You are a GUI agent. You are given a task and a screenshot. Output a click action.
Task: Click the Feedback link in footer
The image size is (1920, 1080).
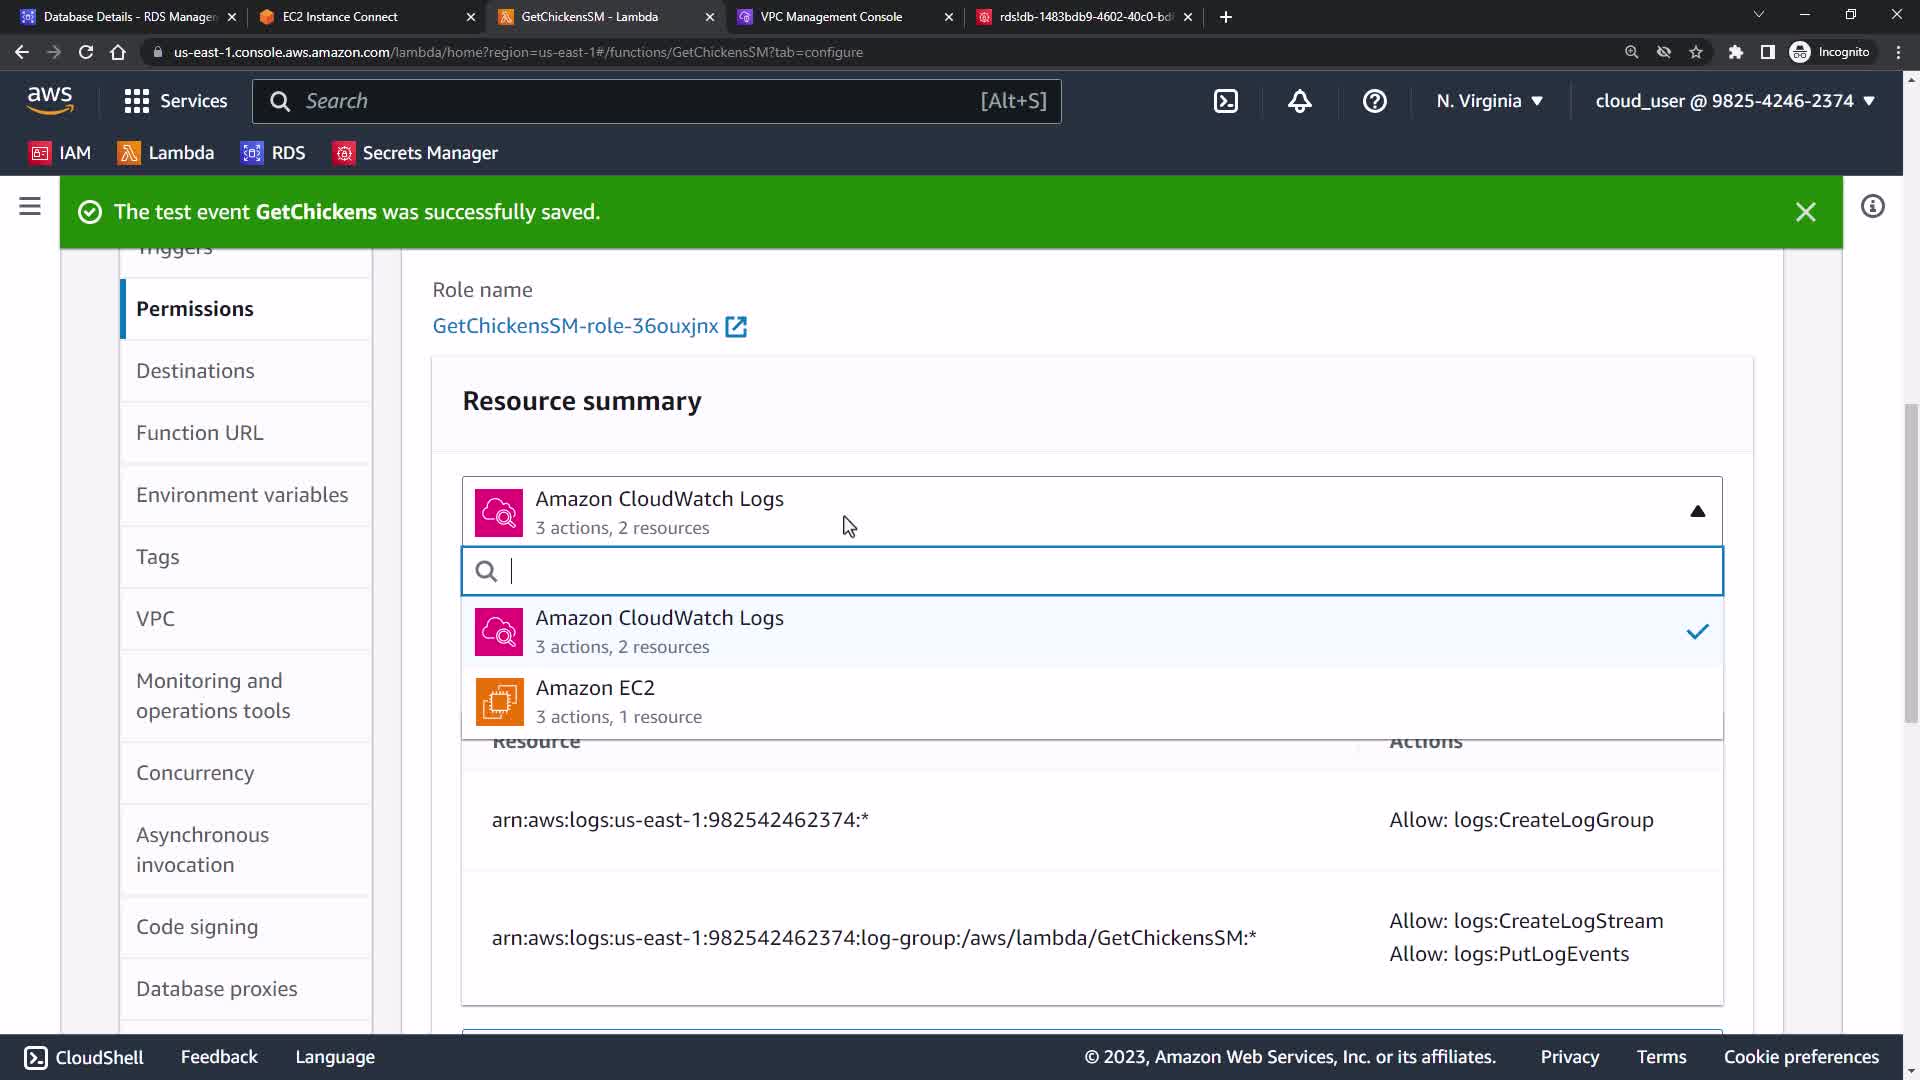coord(219,1057)
